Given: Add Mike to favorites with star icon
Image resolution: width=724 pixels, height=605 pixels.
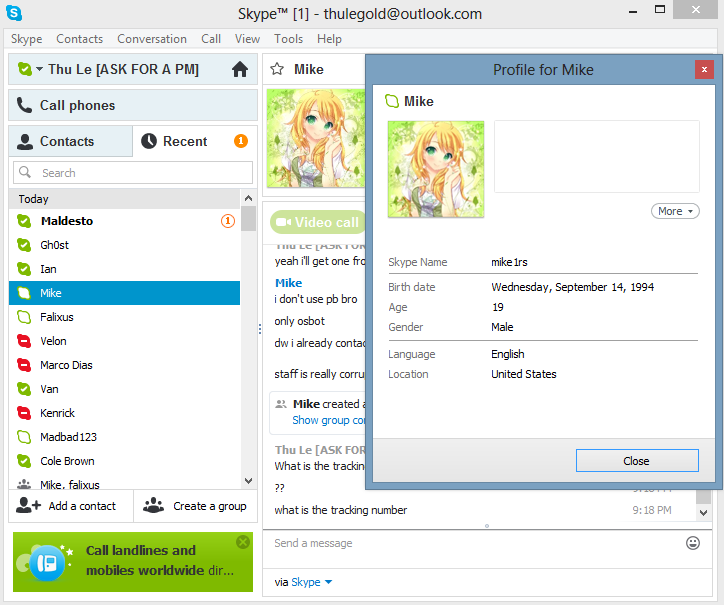Looking at the screenshot, I should (277, 69).
